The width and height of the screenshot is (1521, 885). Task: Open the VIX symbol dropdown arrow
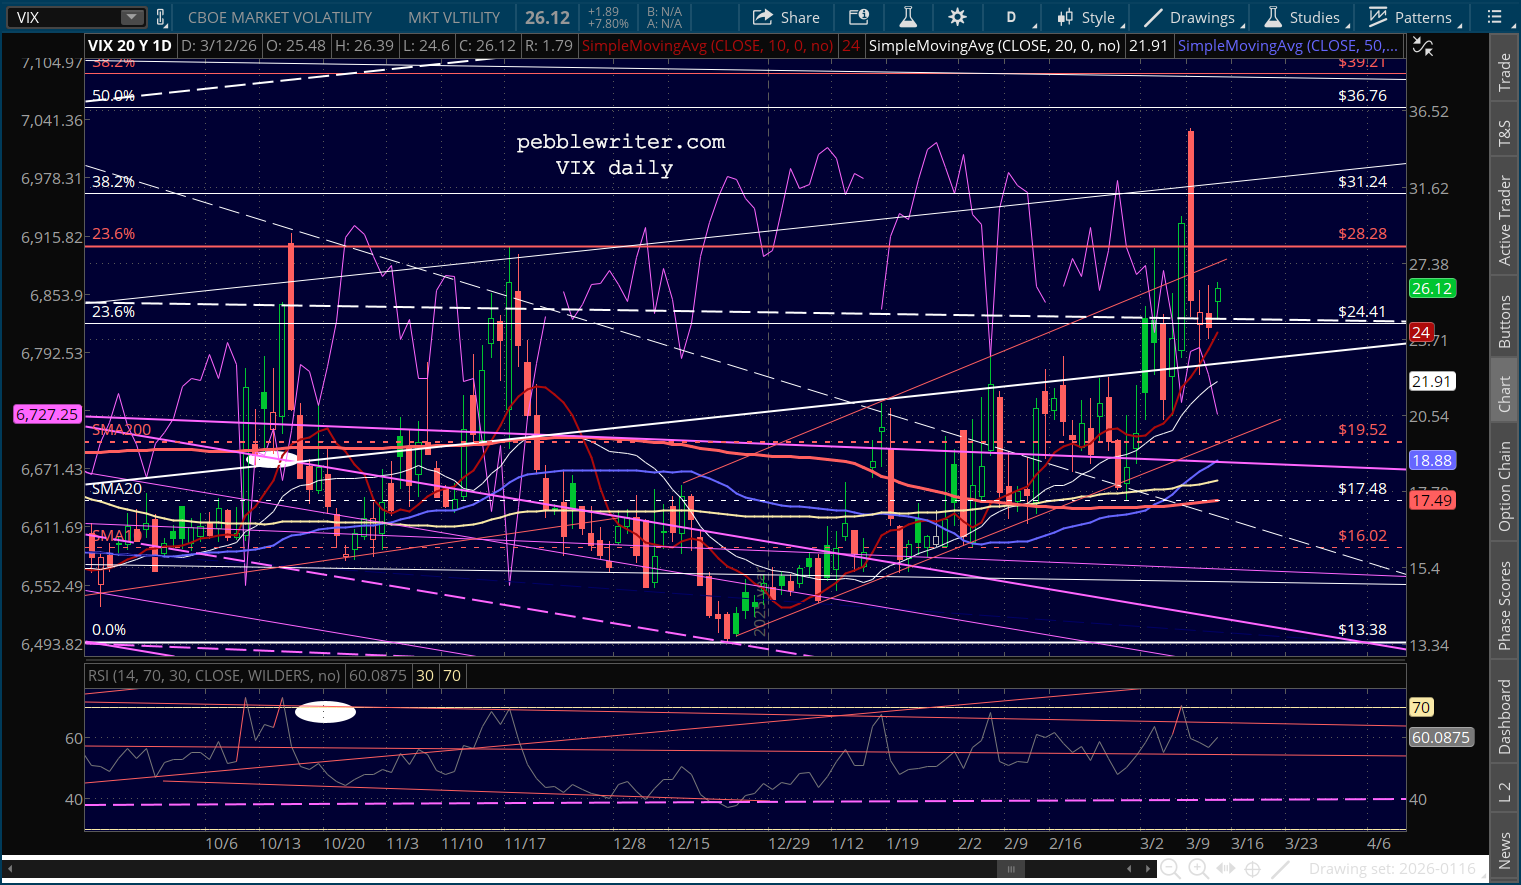point(132,17)
